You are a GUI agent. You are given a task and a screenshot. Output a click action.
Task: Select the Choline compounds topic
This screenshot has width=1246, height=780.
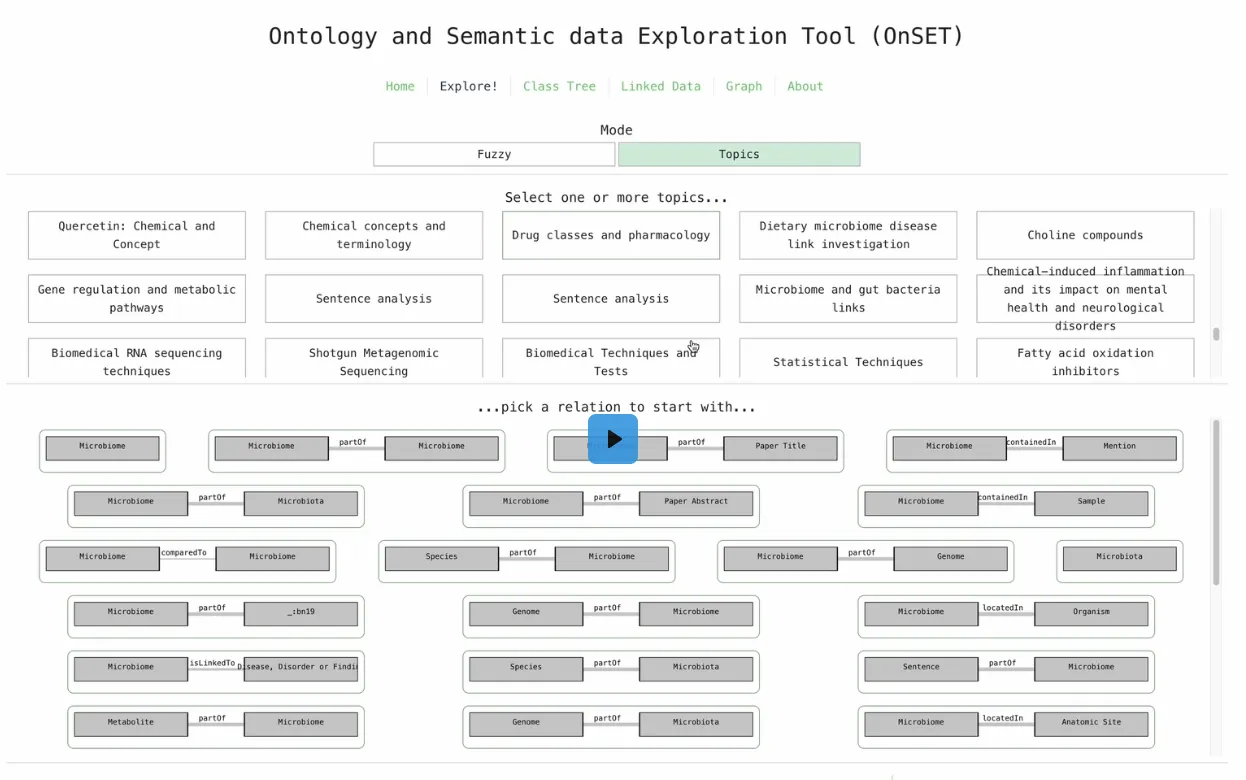coord(1084,235)
